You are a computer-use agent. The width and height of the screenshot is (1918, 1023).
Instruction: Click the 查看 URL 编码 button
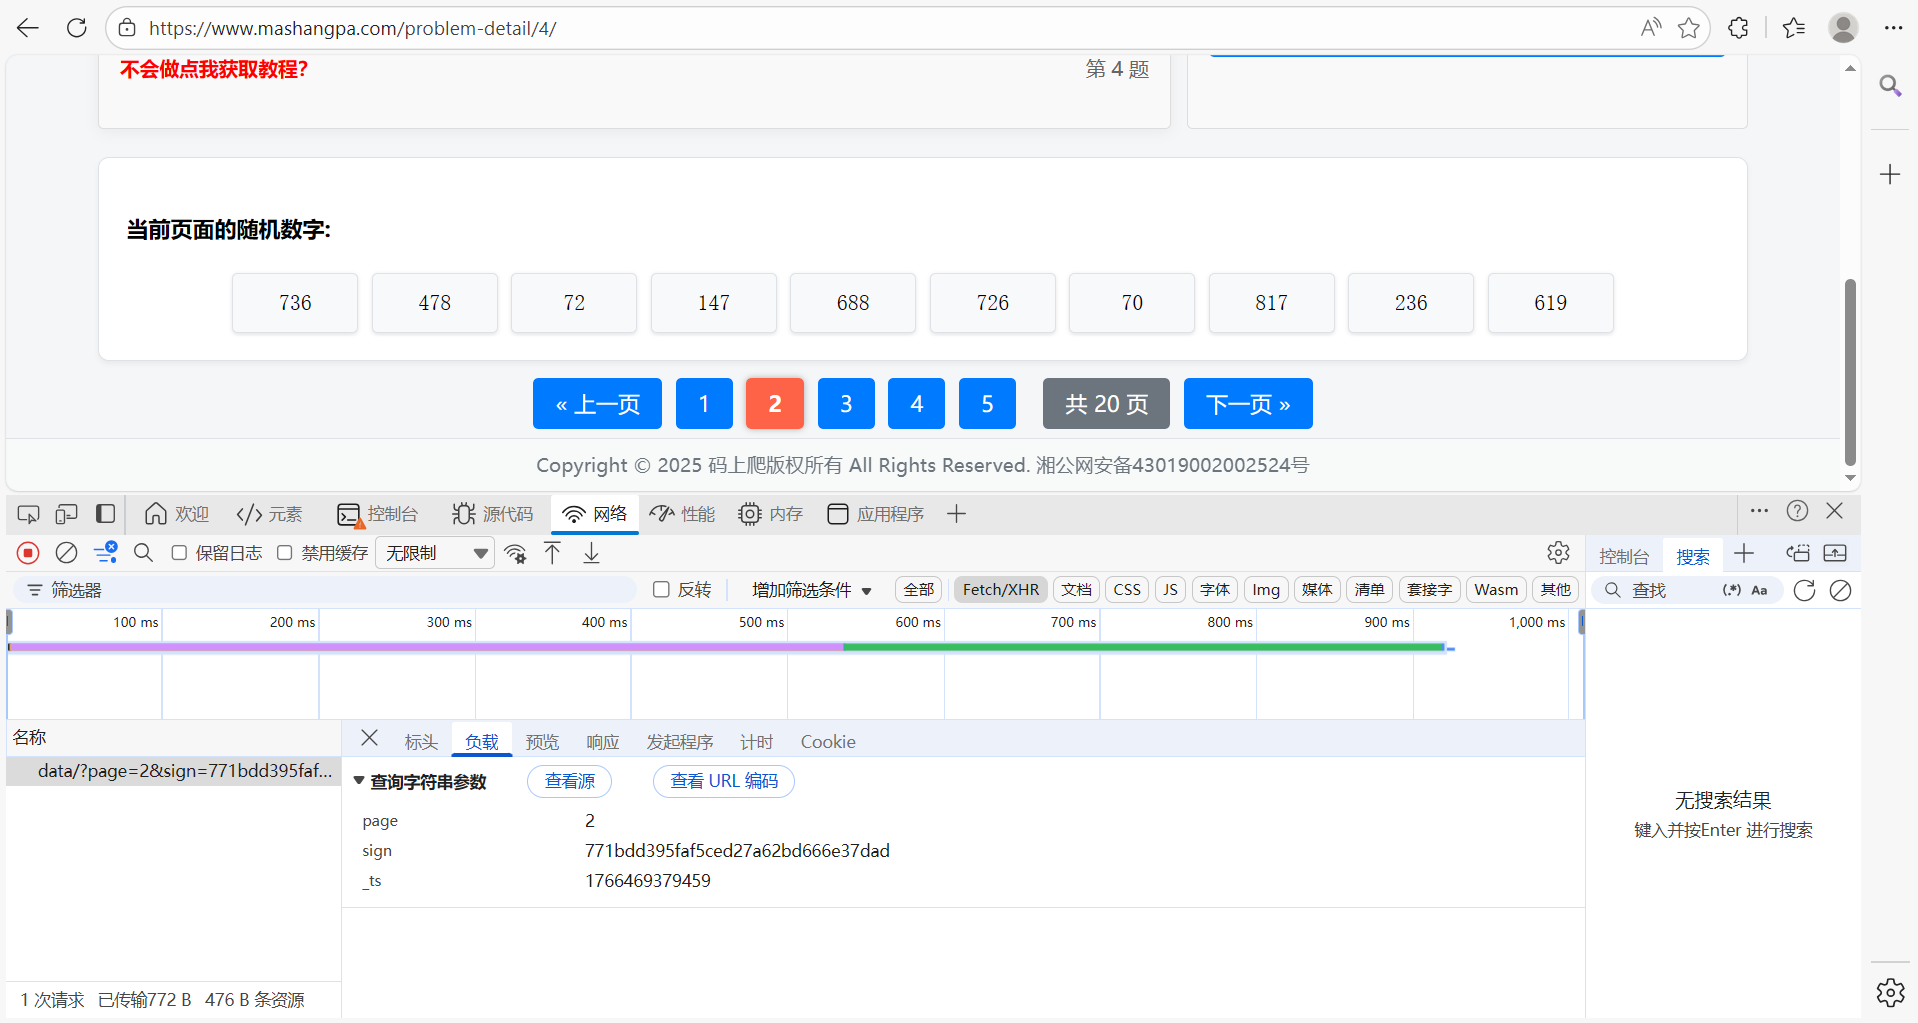(x=723, y=781)
